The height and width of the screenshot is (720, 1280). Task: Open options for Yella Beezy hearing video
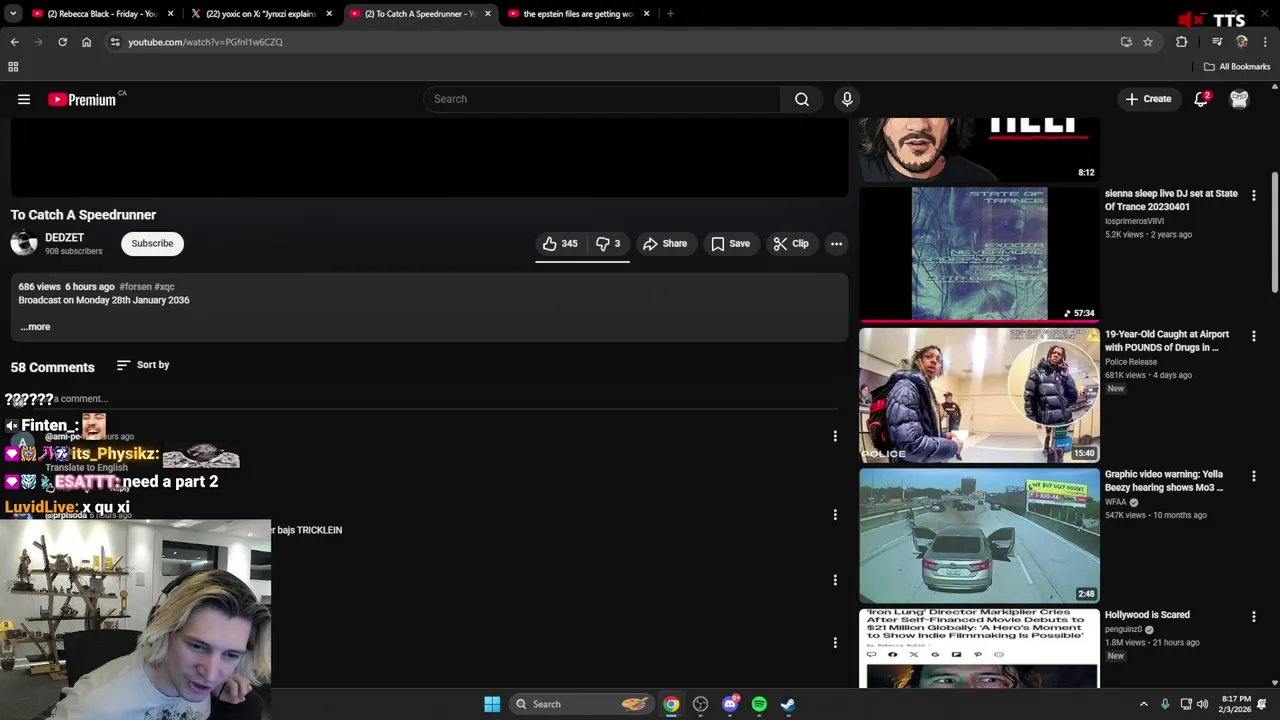[x=1253, y=477]
